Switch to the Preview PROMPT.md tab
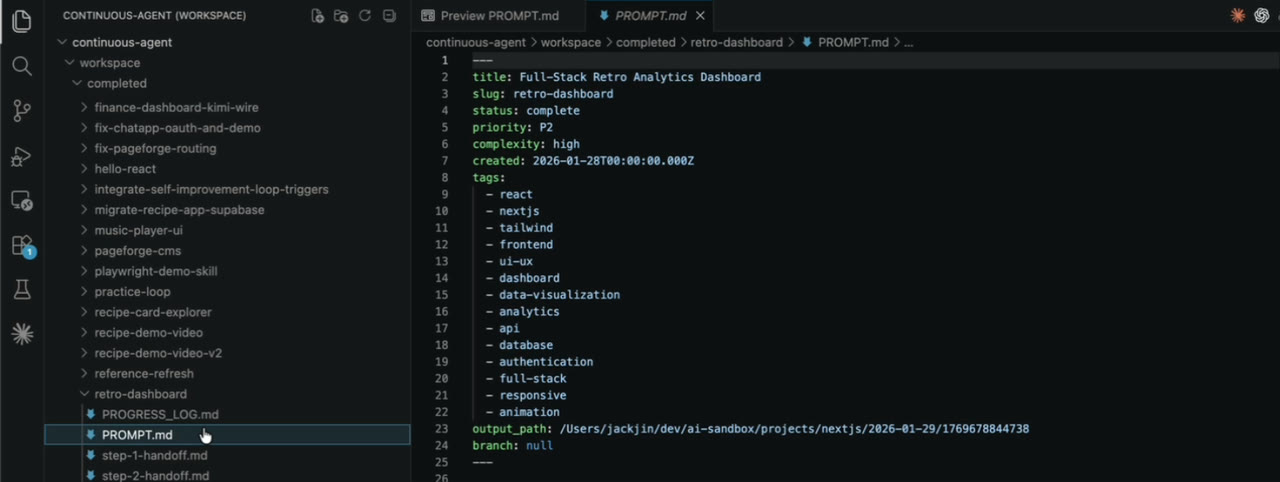 (x=490, y=16)
